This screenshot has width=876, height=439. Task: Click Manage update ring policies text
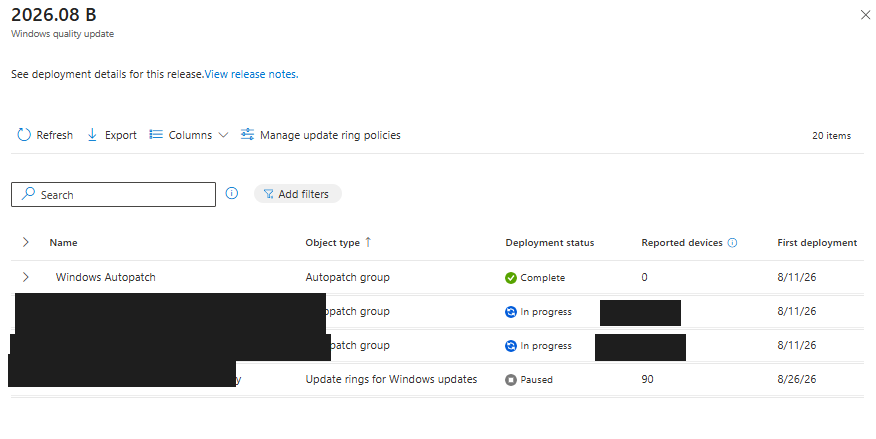[x=330, y=135]
